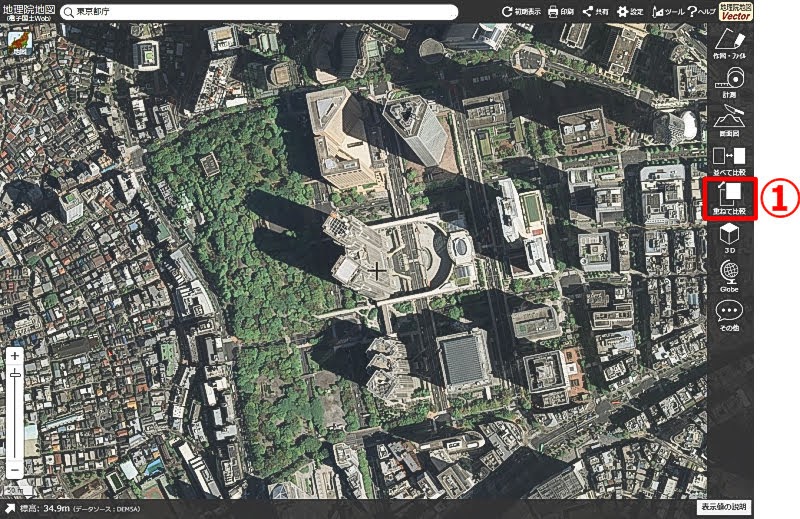Open the 地図 map layer selector
Viewport: 800px width, 519px height.
20,42
